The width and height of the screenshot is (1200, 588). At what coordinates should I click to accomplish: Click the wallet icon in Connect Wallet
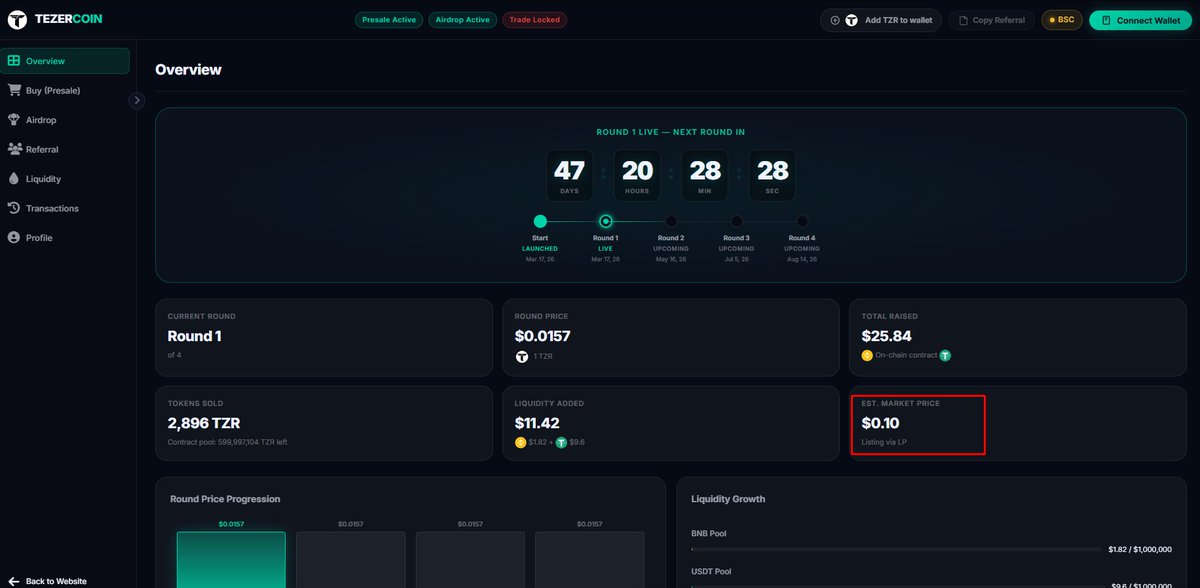click(1106, 20)
